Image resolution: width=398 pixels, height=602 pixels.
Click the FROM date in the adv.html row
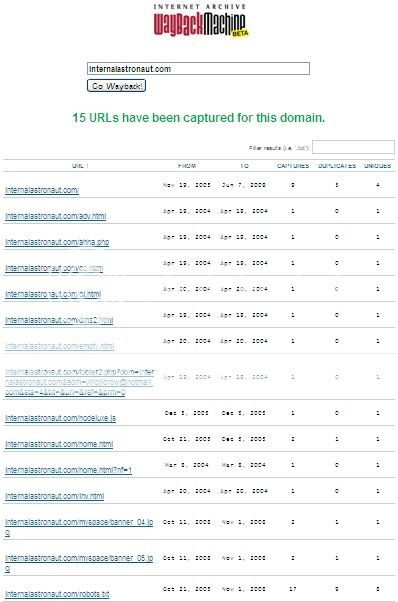(187, 211)
